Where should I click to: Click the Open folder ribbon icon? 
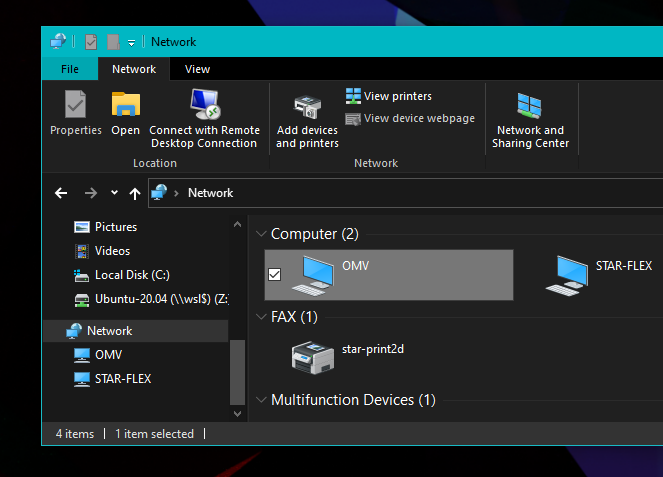pyautogui.click(x=126, y=104)
